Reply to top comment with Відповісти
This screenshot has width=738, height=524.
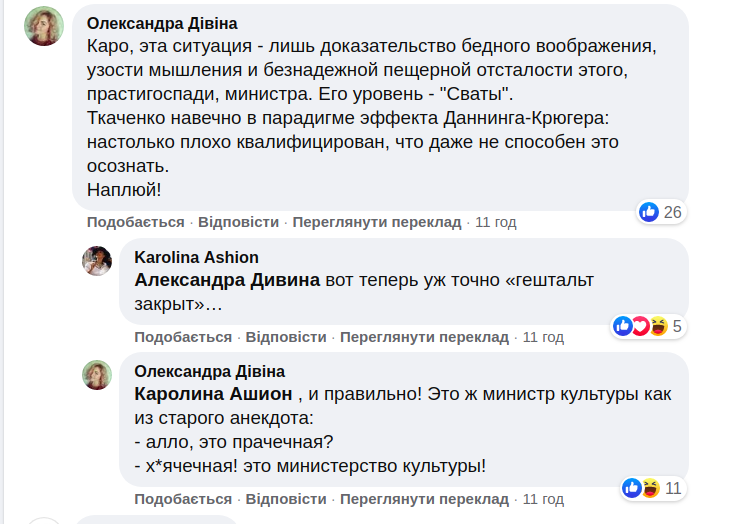point(238,222)
